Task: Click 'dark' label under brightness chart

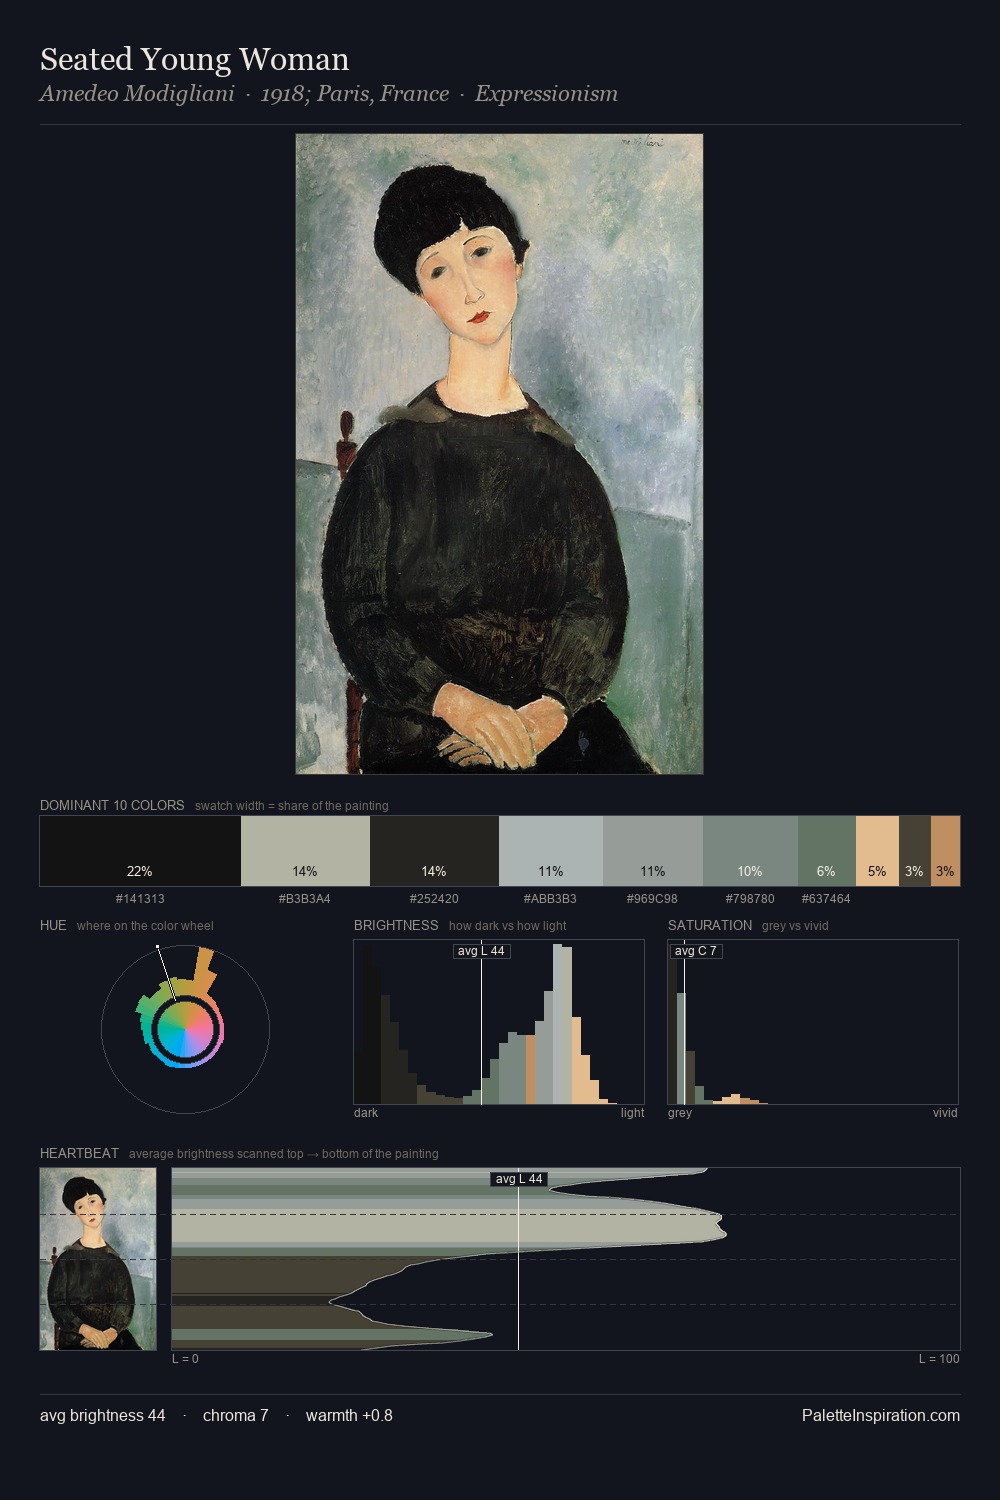Action: (x=366, y=1113)
